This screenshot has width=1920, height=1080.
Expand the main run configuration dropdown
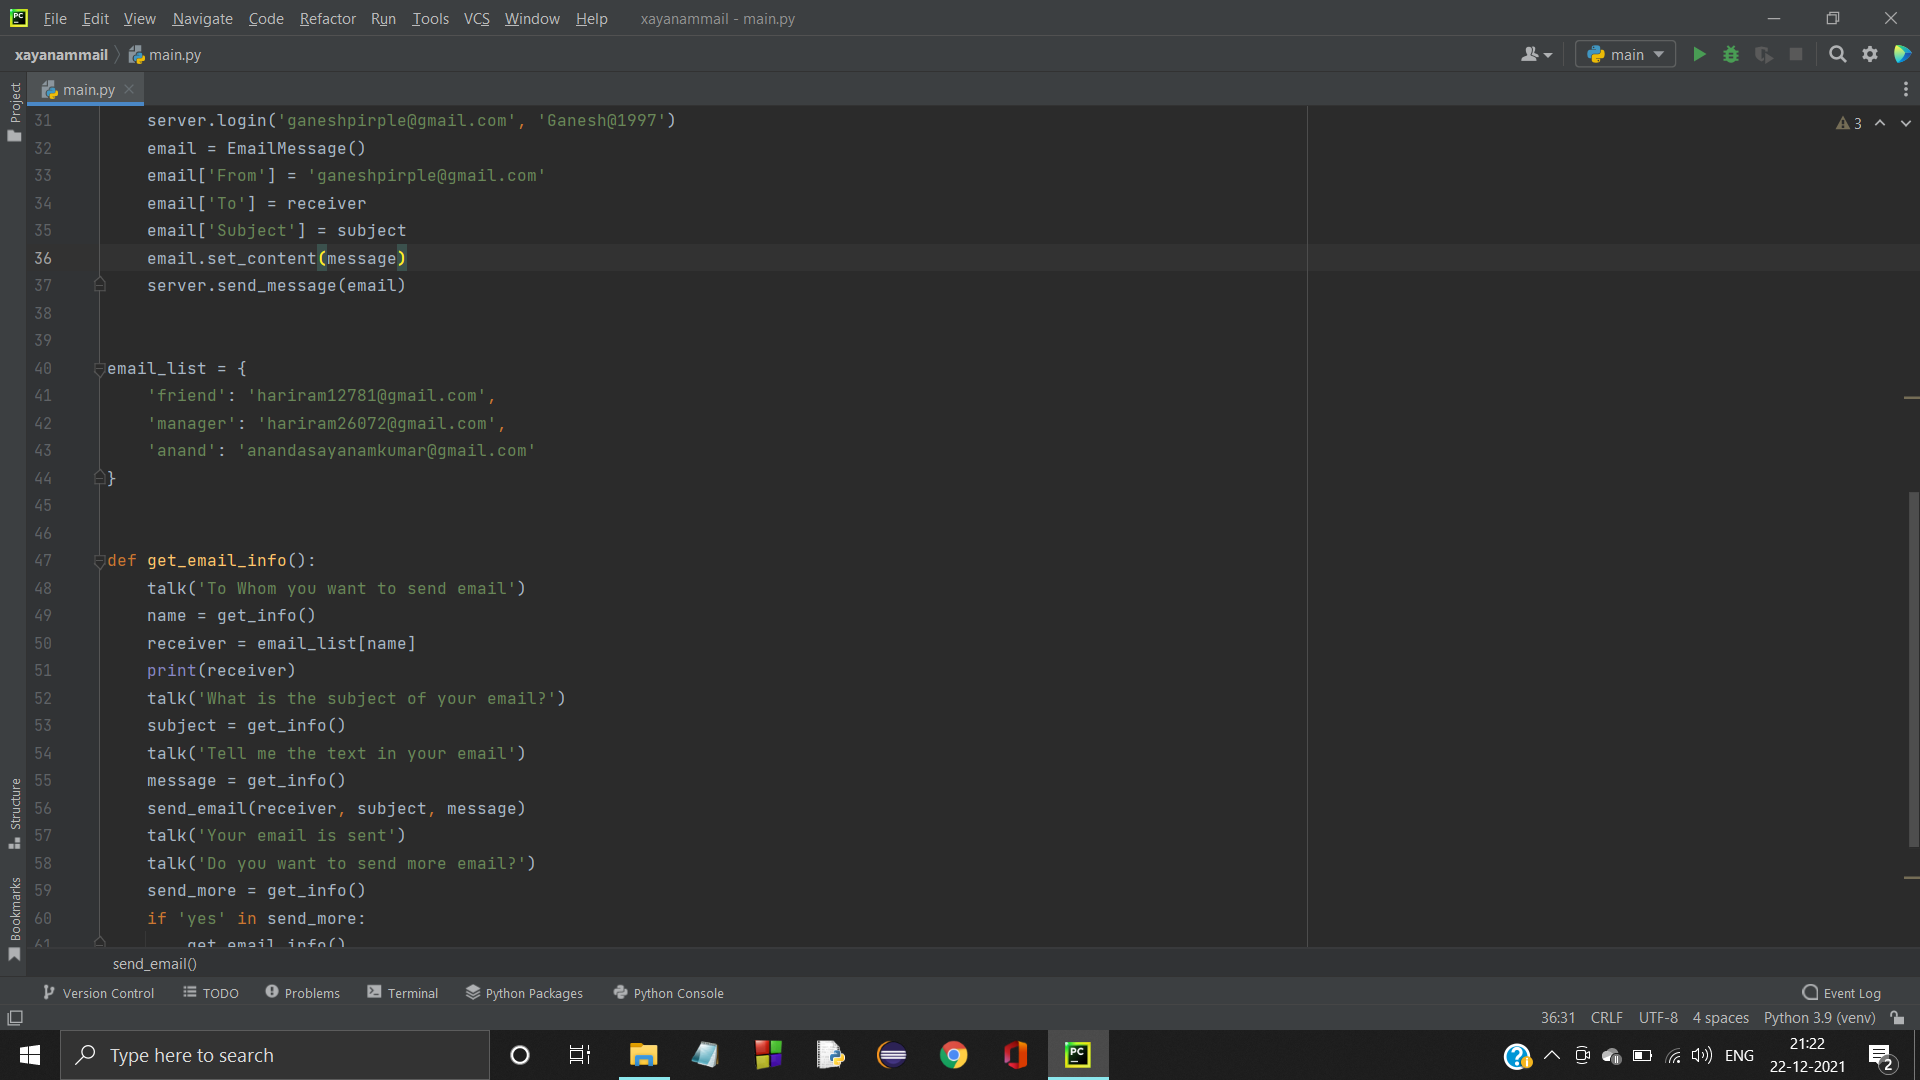tap(1625, 54)
